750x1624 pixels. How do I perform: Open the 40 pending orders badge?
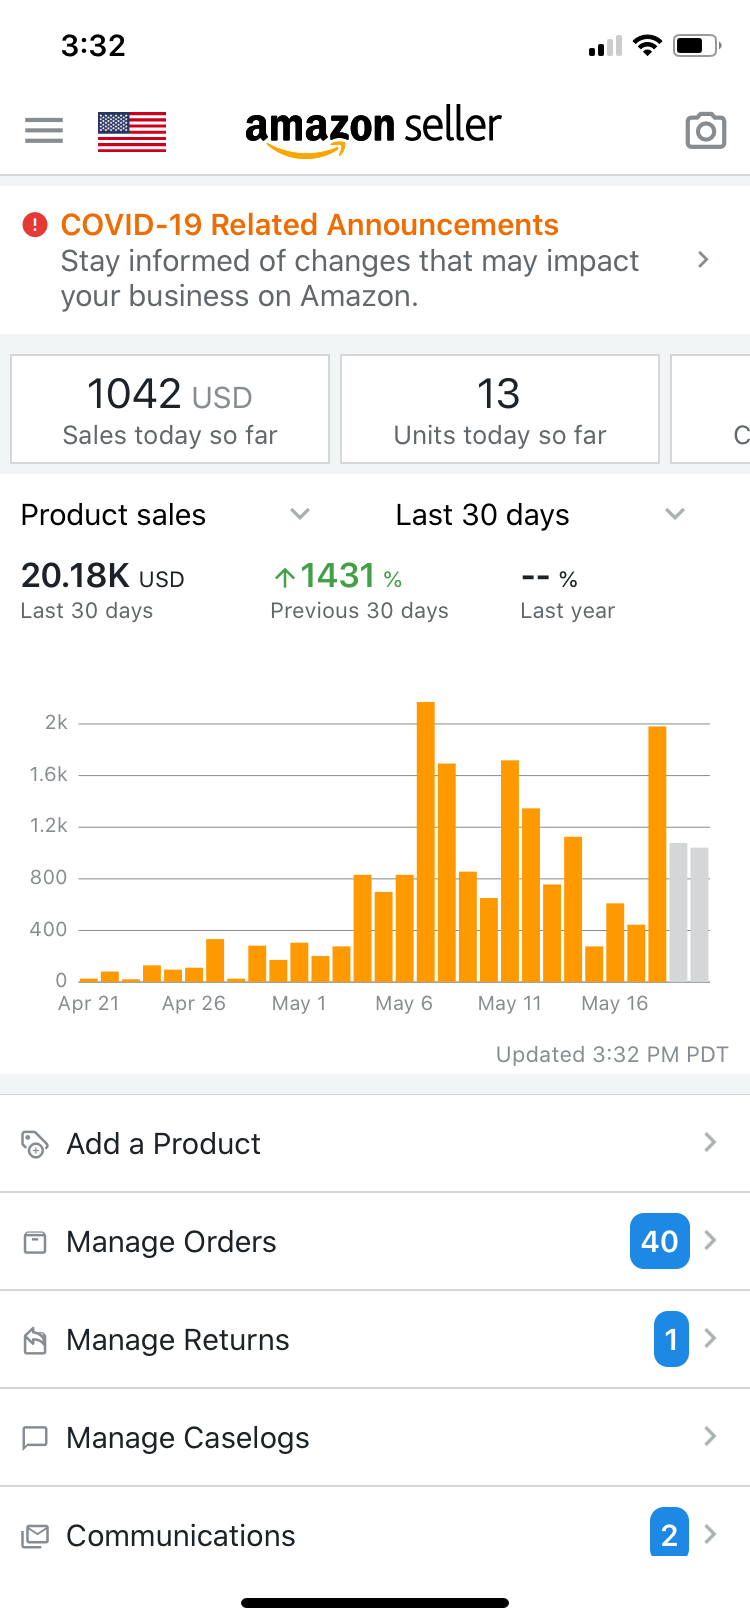point(660,1241)
